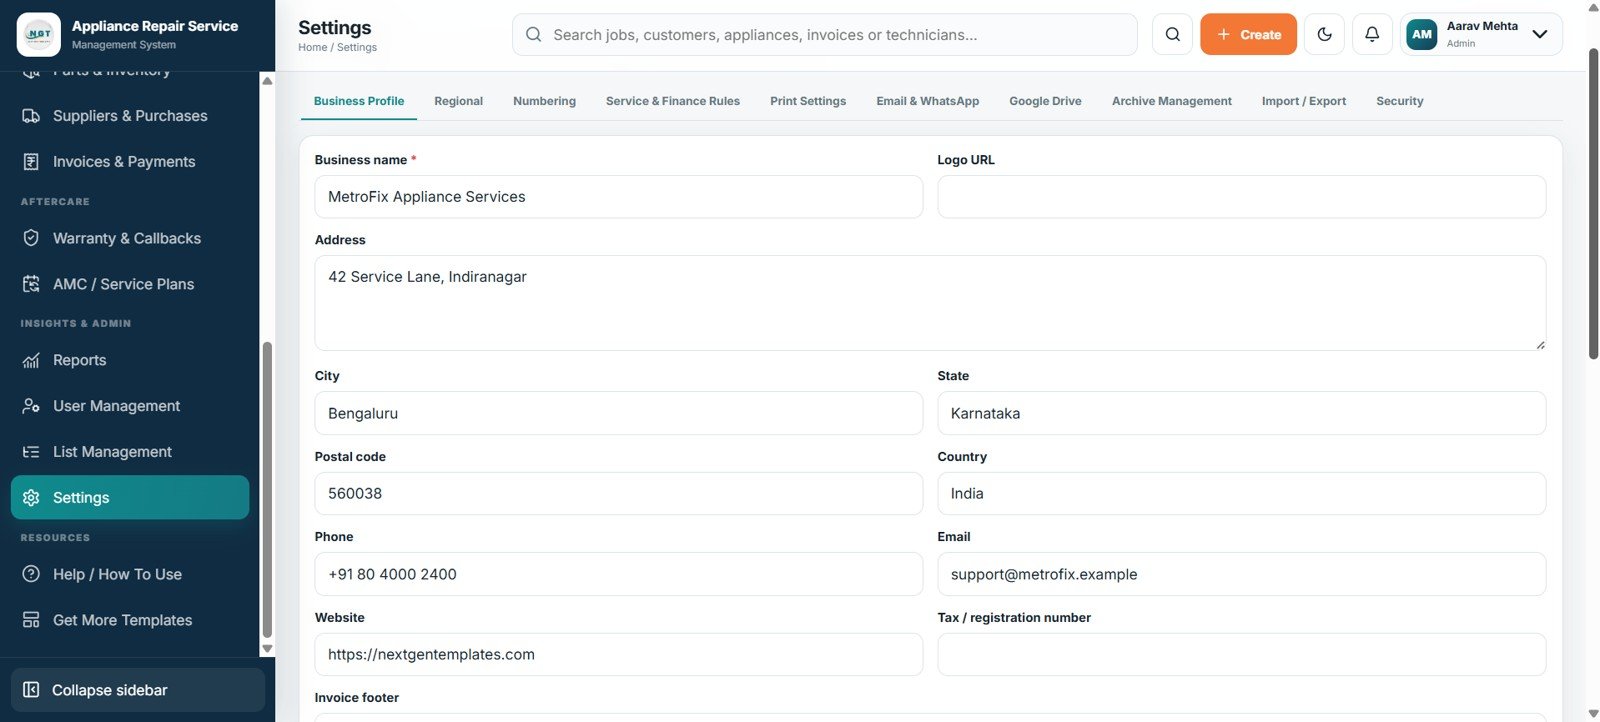The height and width of the screenshot is (722, 1600).
Task: Click the search button beside the search bar
Action: click(x=1172, y=34)
